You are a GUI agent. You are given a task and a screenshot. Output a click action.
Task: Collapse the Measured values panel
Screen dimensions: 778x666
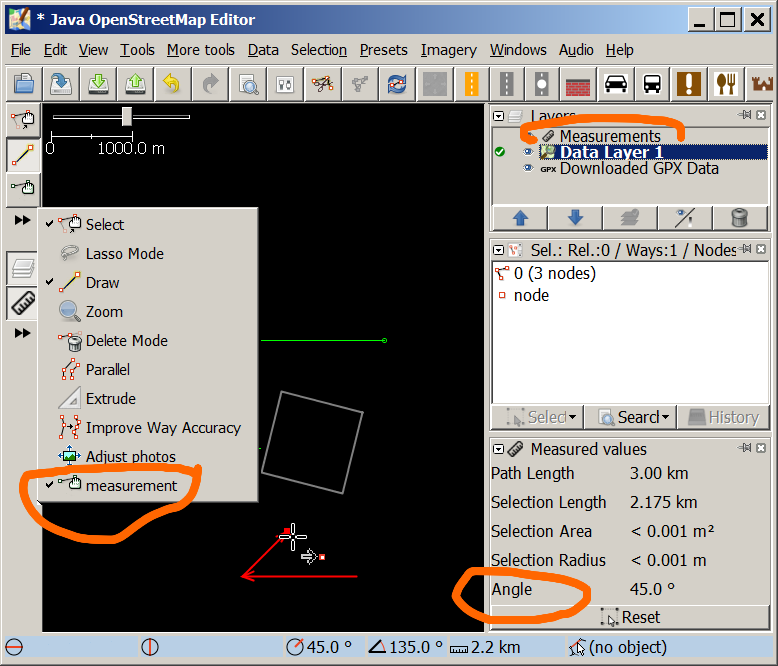tap(499, 449)
